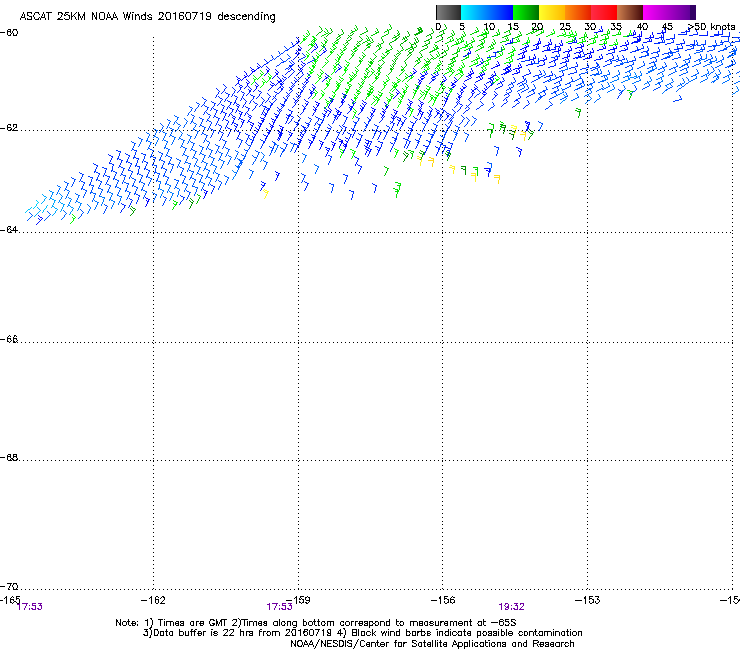Click the note '3)Data buffer is 22 hrs from 20160719'
The height and width of the screenshot is (650, 740).
tap(237, 633)
